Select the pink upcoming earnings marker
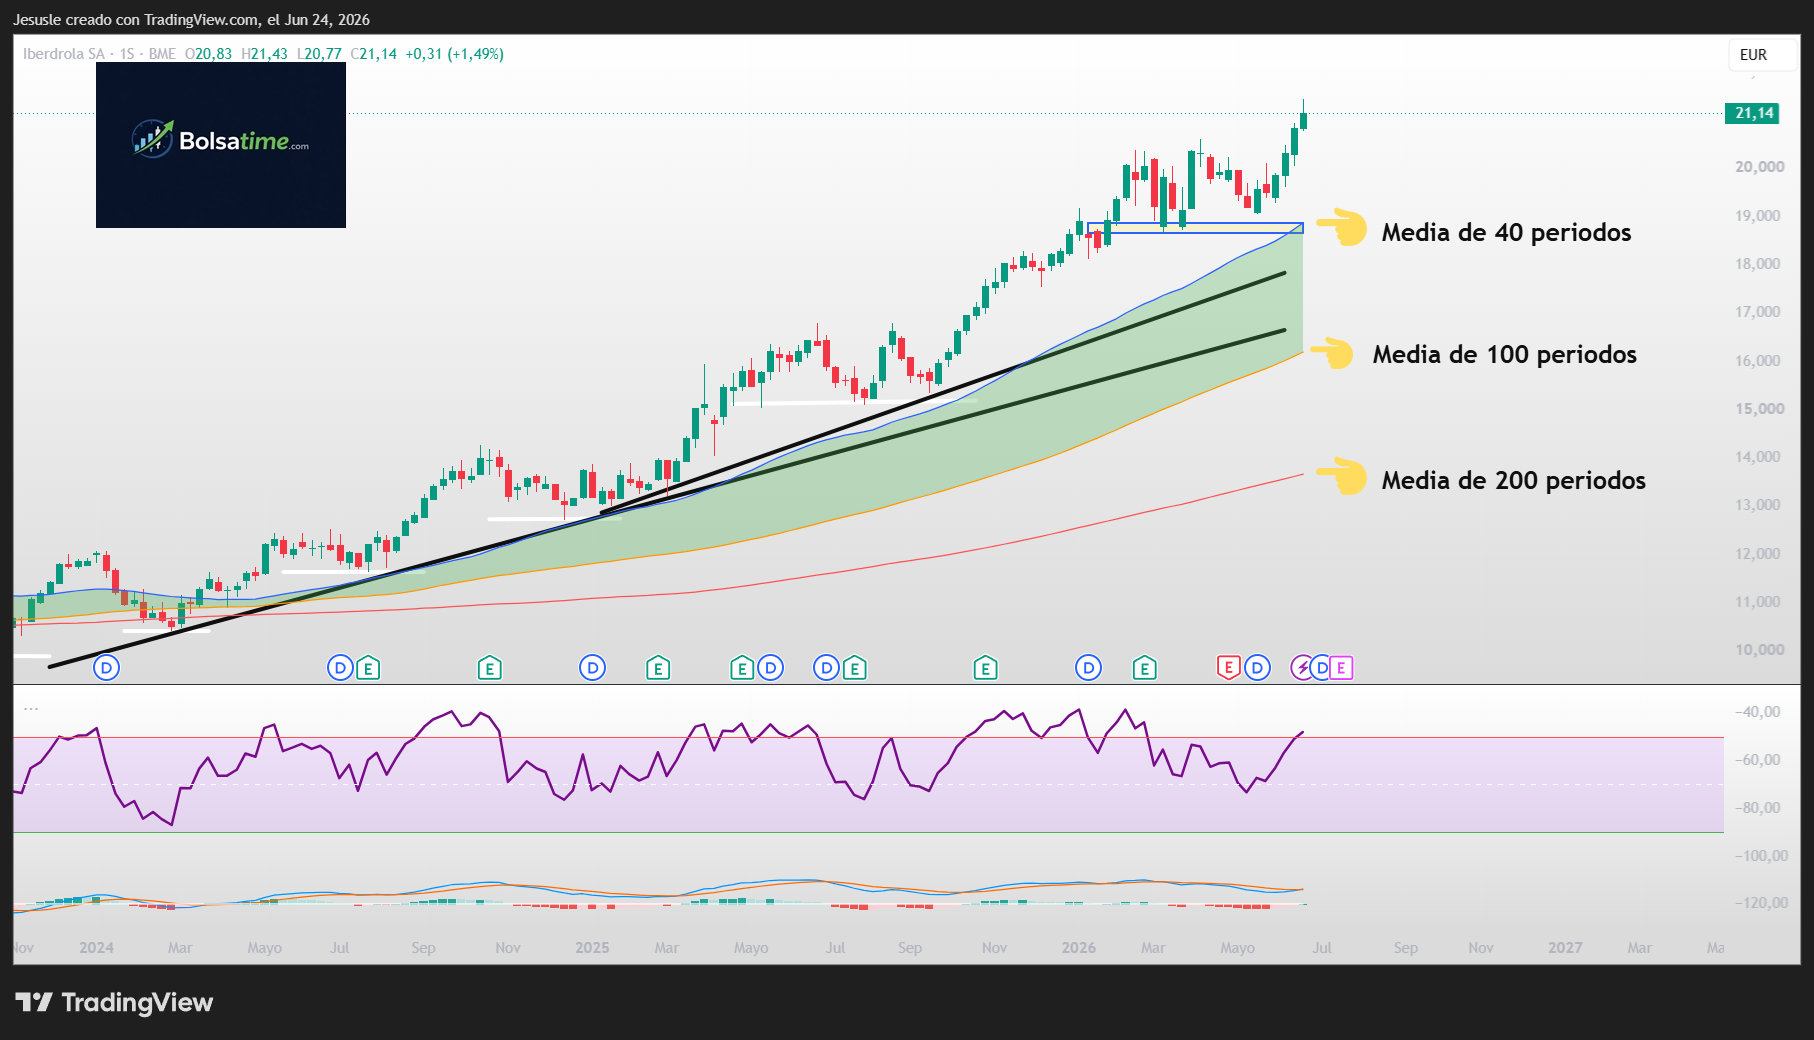This screenshot has width=1814, height=1040. [x=1341, y=668]
